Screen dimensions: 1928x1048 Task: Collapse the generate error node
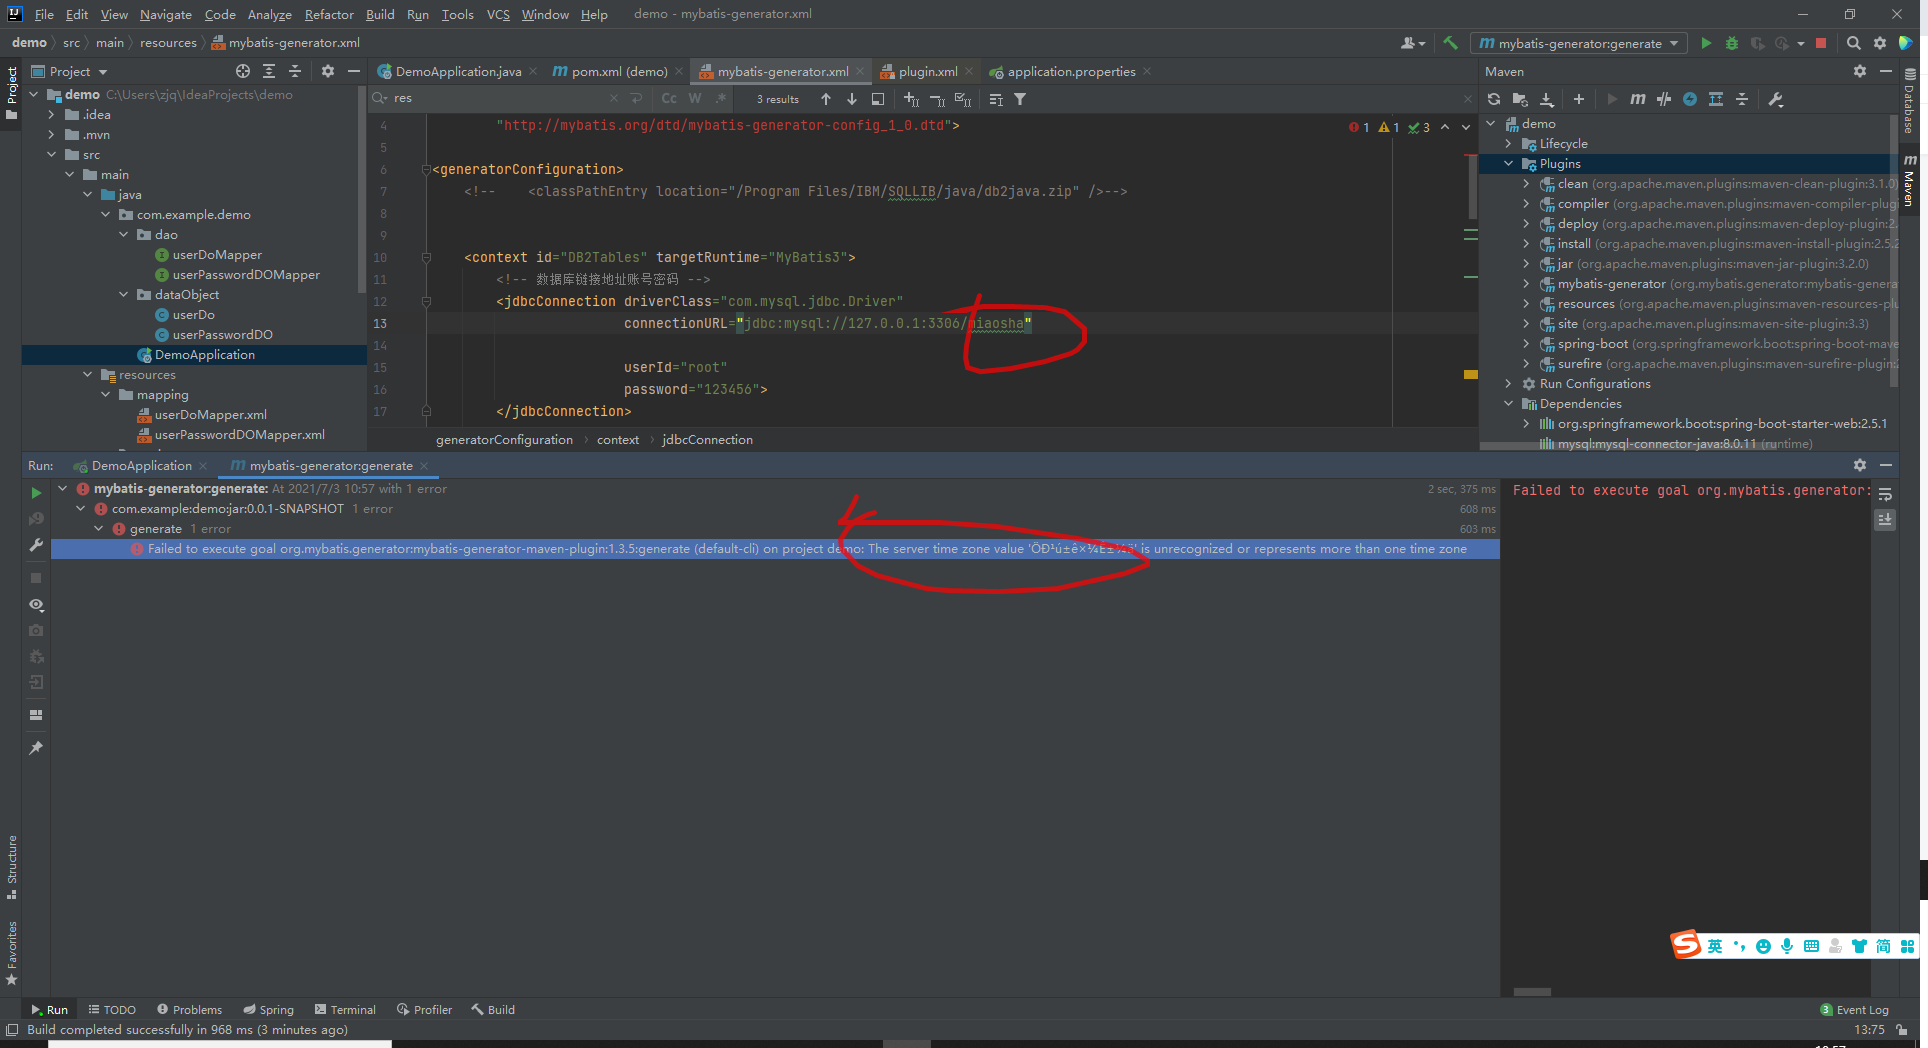(98, 529)
